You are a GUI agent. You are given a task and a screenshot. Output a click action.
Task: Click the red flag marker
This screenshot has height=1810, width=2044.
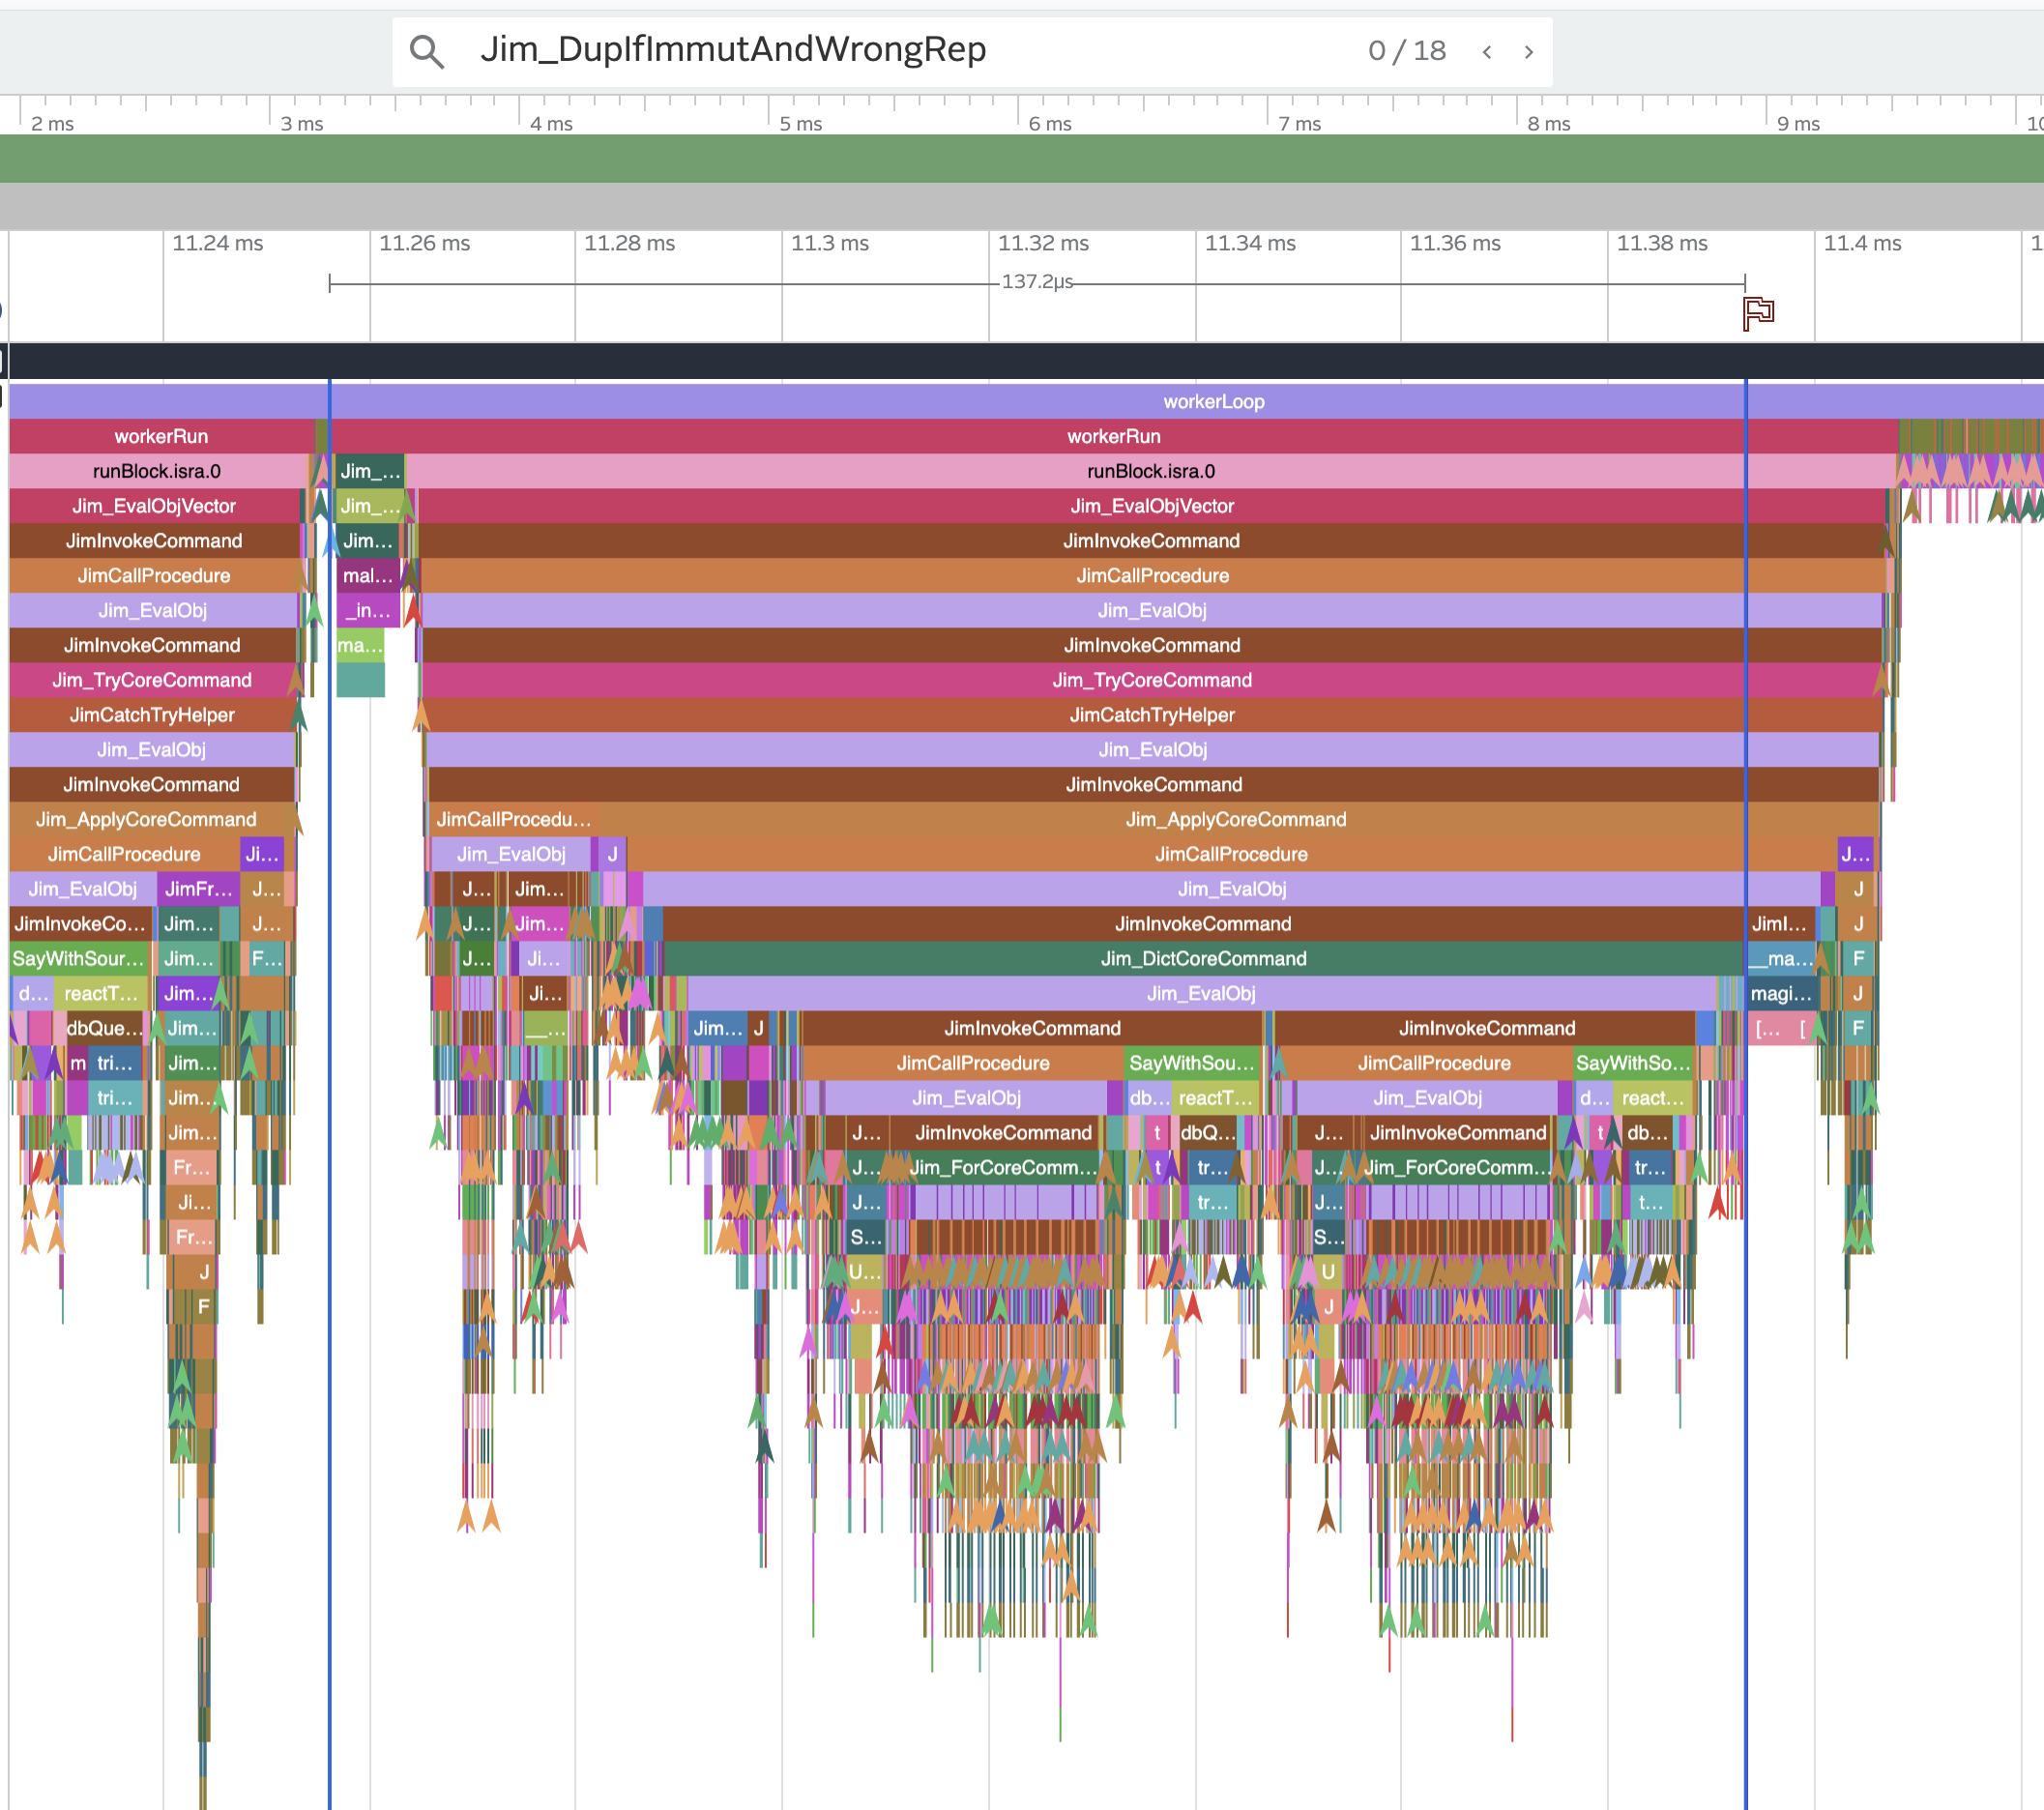[1757, 313]
